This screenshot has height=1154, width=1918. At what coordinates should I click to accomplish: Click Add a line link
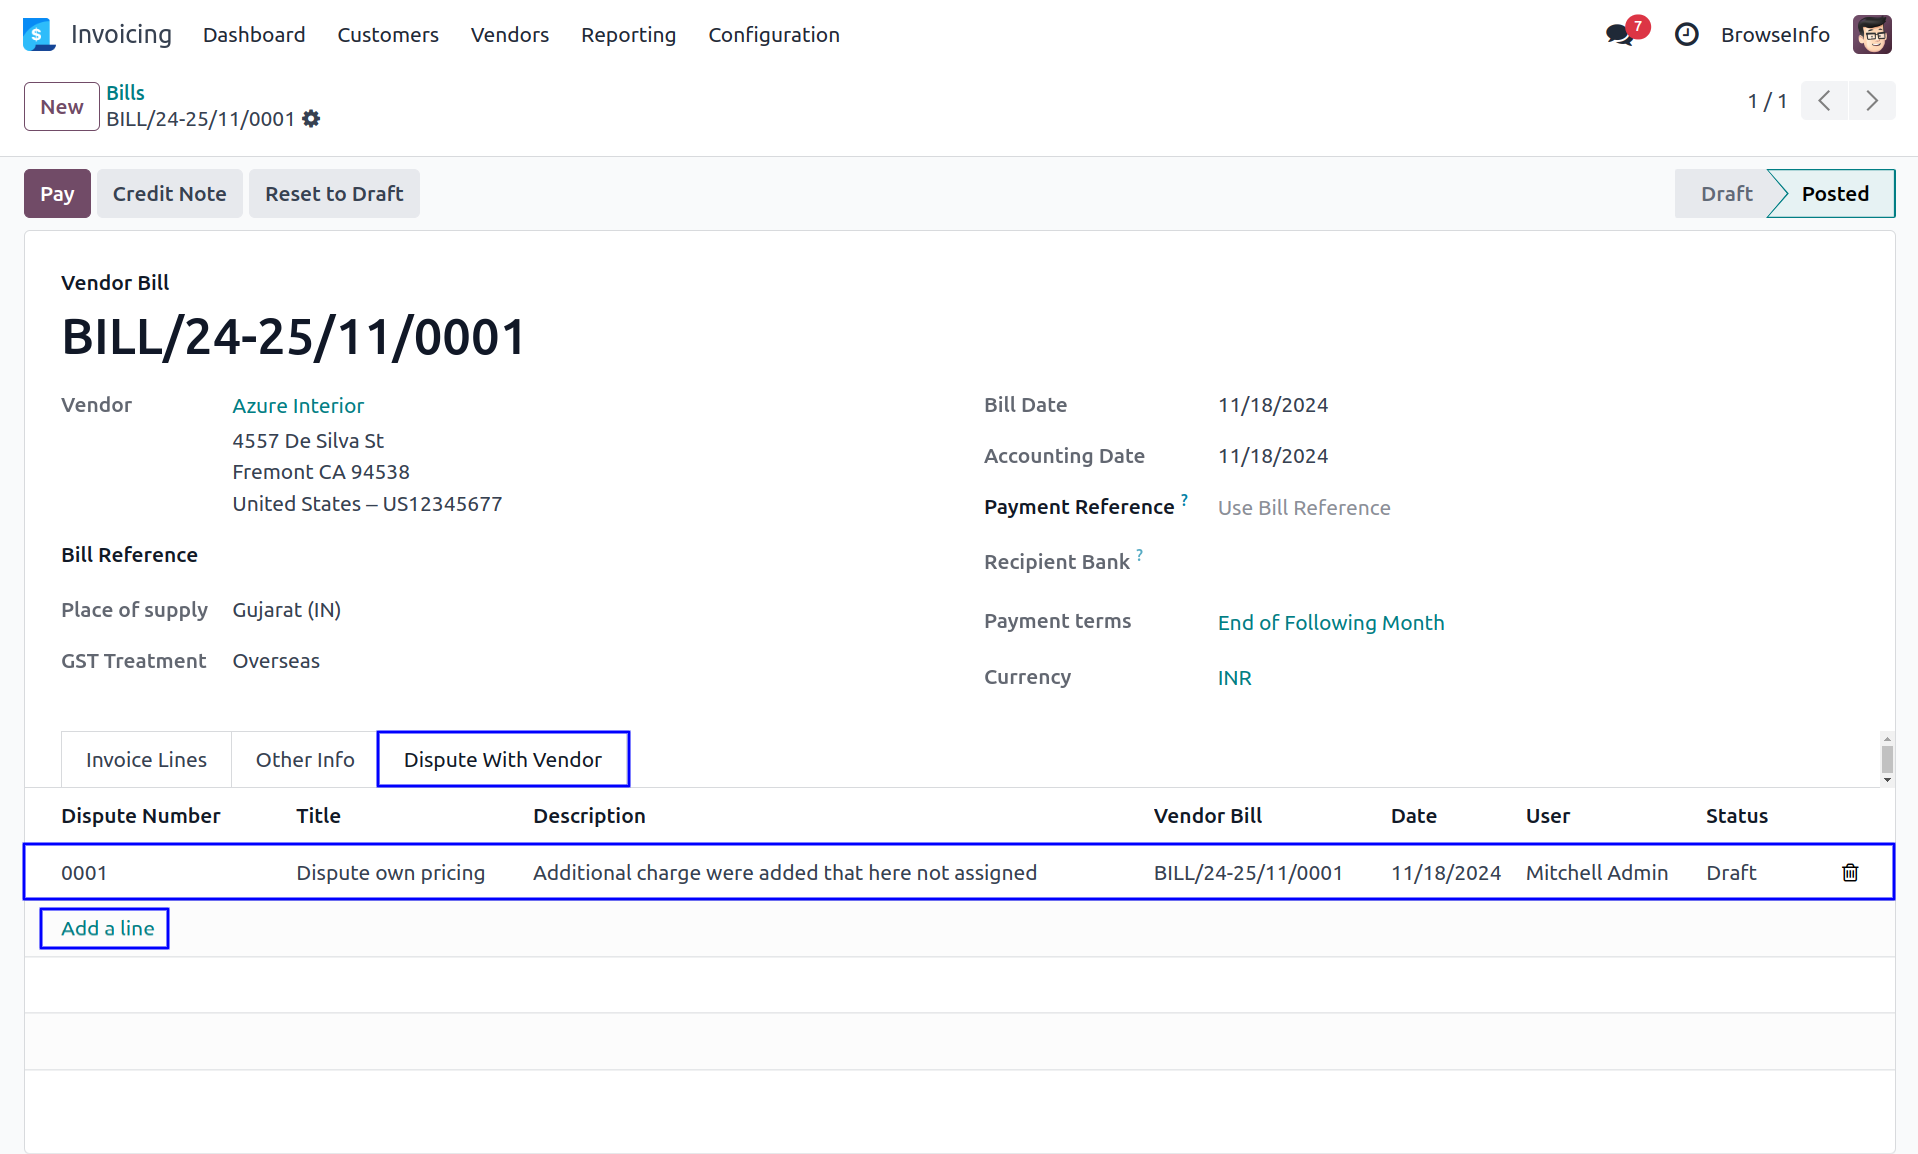(x=108, y=929)
